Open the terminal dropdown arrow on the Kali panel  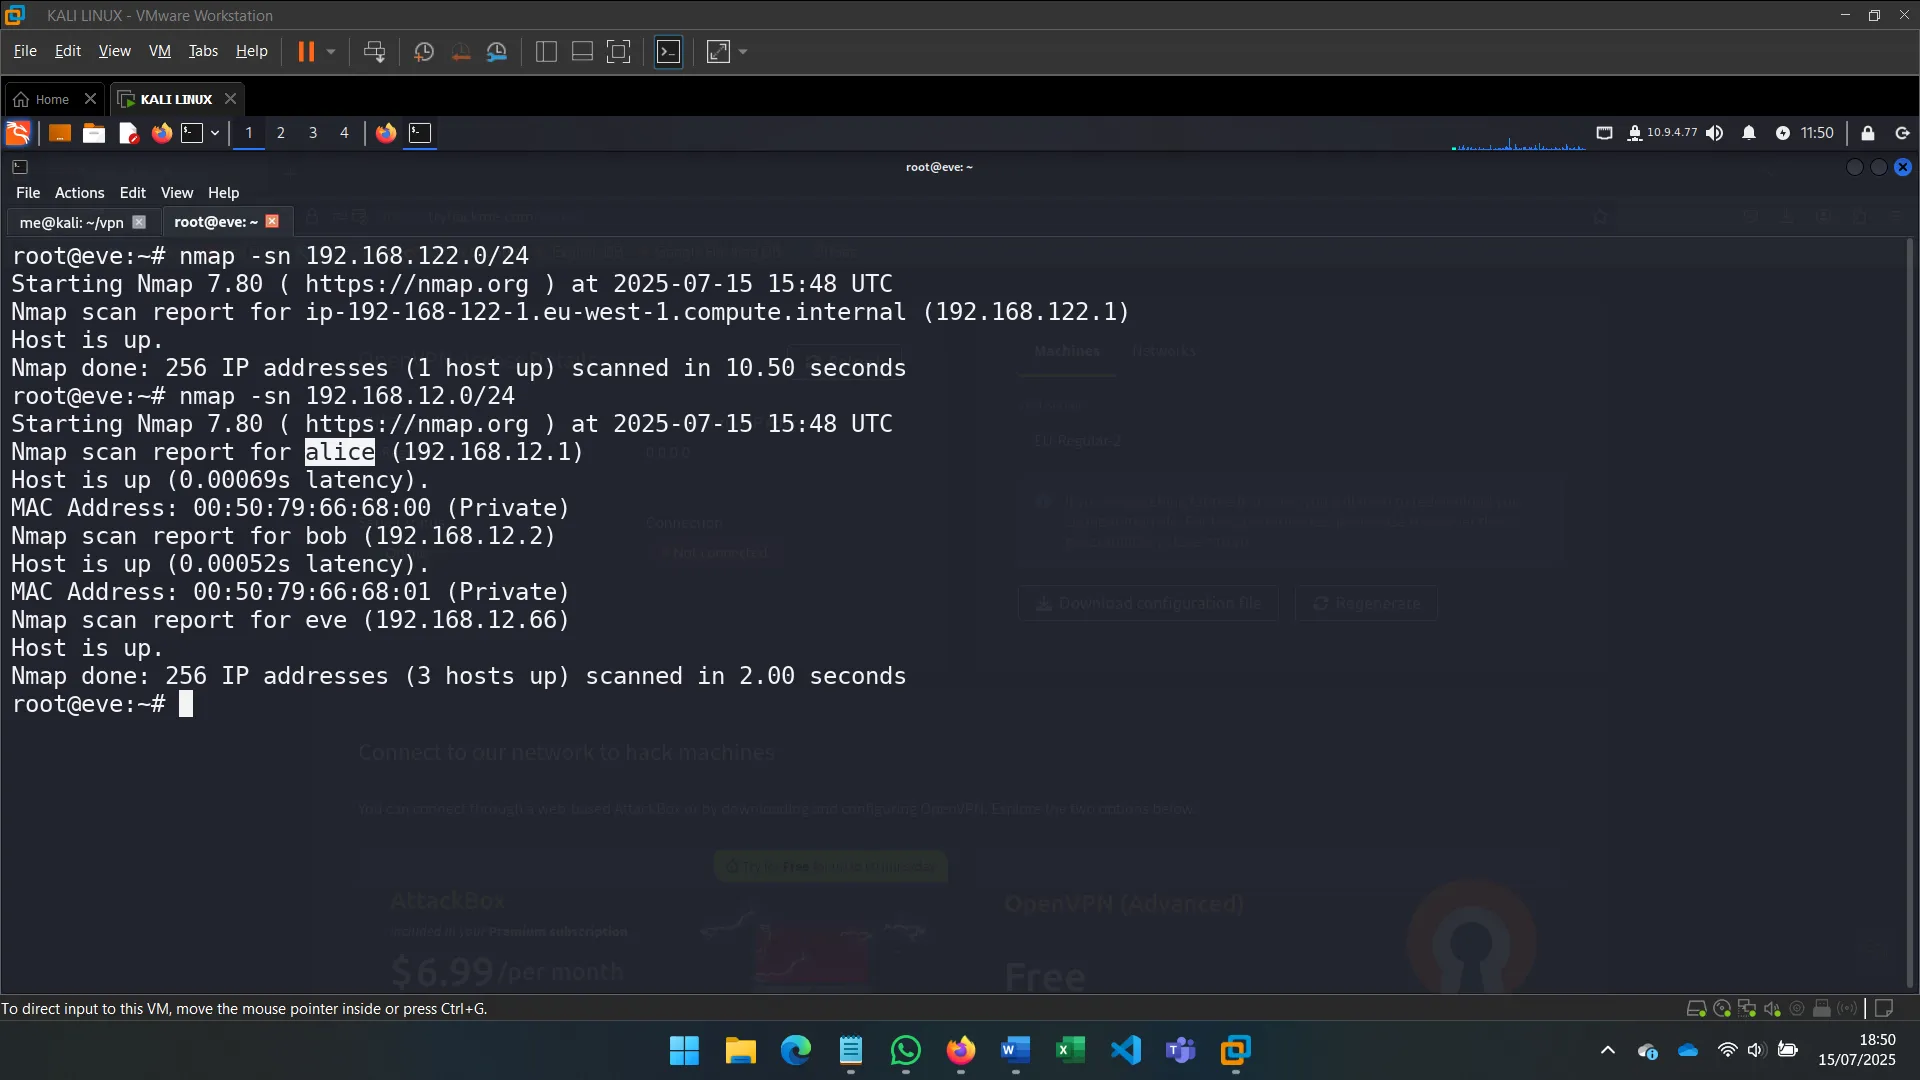213,133
